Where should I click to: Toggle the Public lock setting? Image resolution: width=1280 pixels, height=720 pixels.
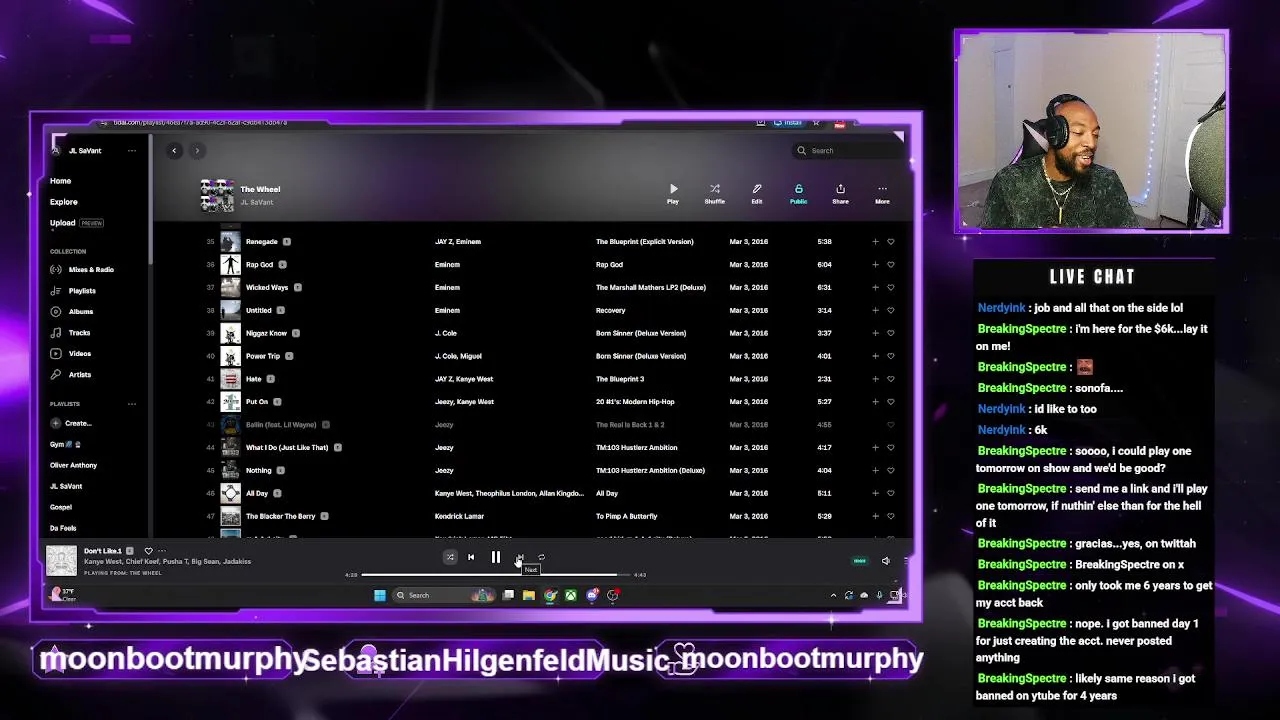pyautogui.click(x=798, y=194)
